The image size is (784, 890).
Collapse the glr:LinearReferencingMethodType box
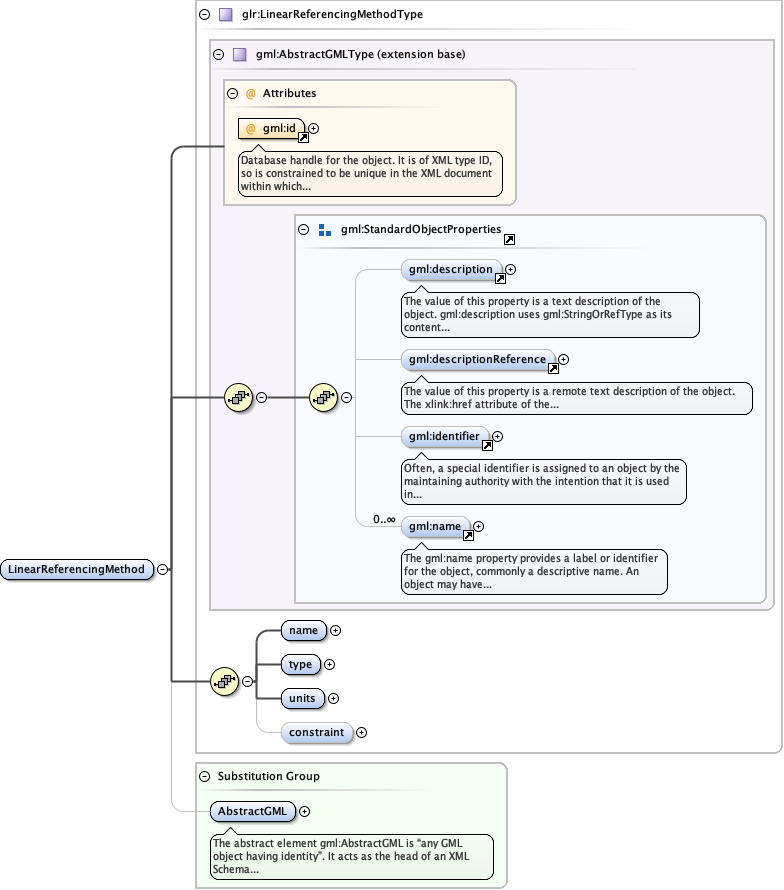pos(204,15)
